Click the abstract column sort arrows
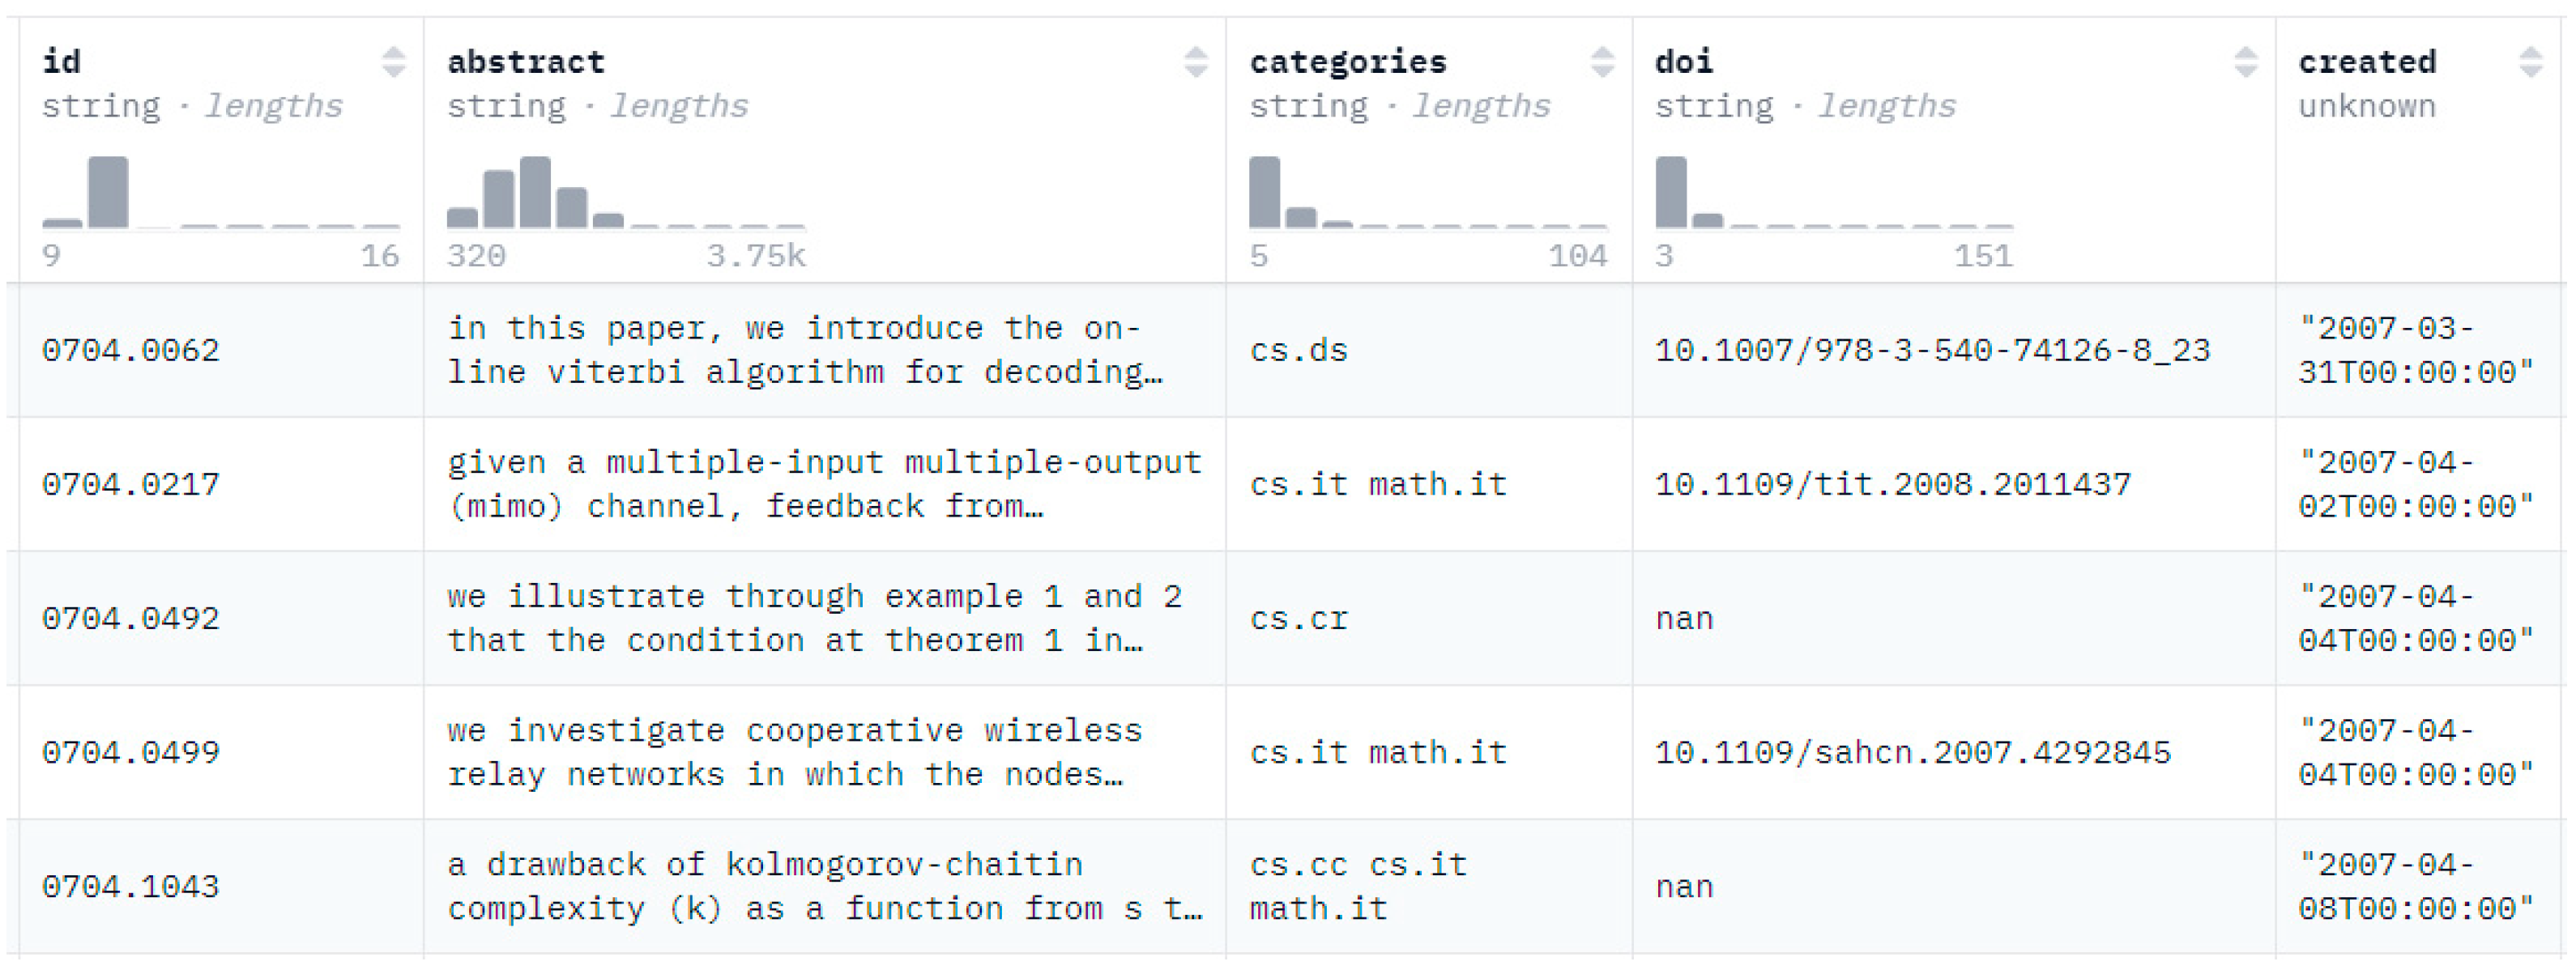This screenshot has height=970, width=2576. coord(1195,62)
